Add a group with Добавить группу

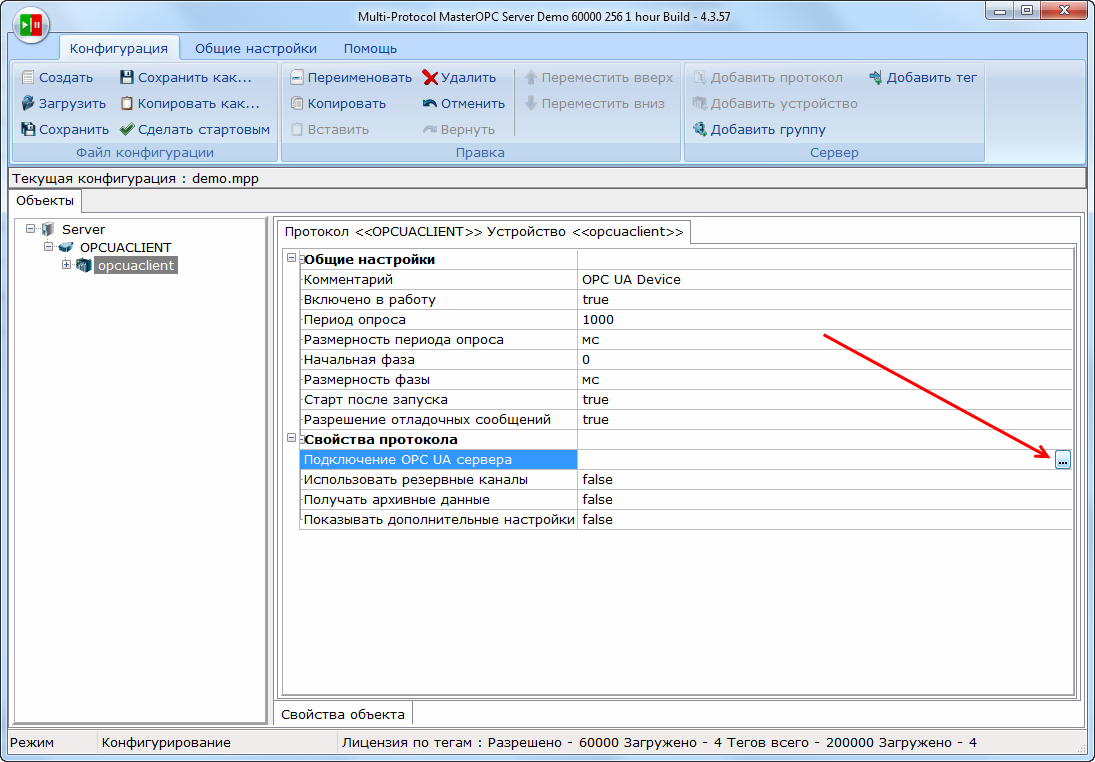(x=700, y=129)
